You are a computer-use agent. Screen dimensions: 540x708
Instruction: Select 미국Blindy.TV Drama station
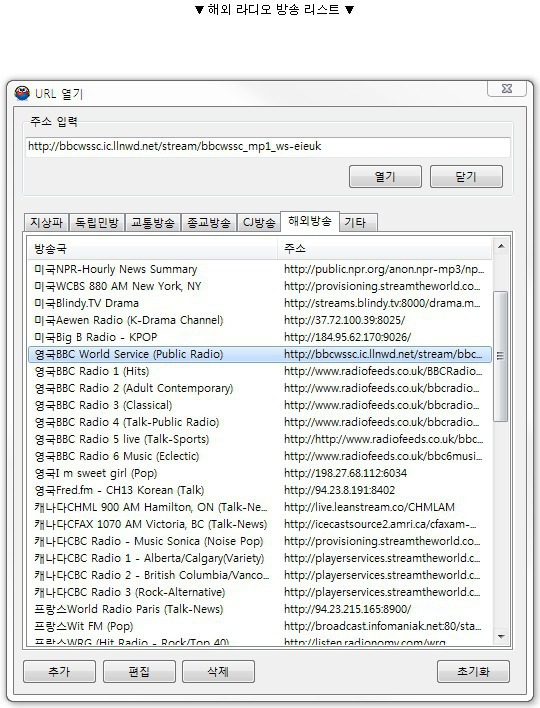[x=259, y=303]
